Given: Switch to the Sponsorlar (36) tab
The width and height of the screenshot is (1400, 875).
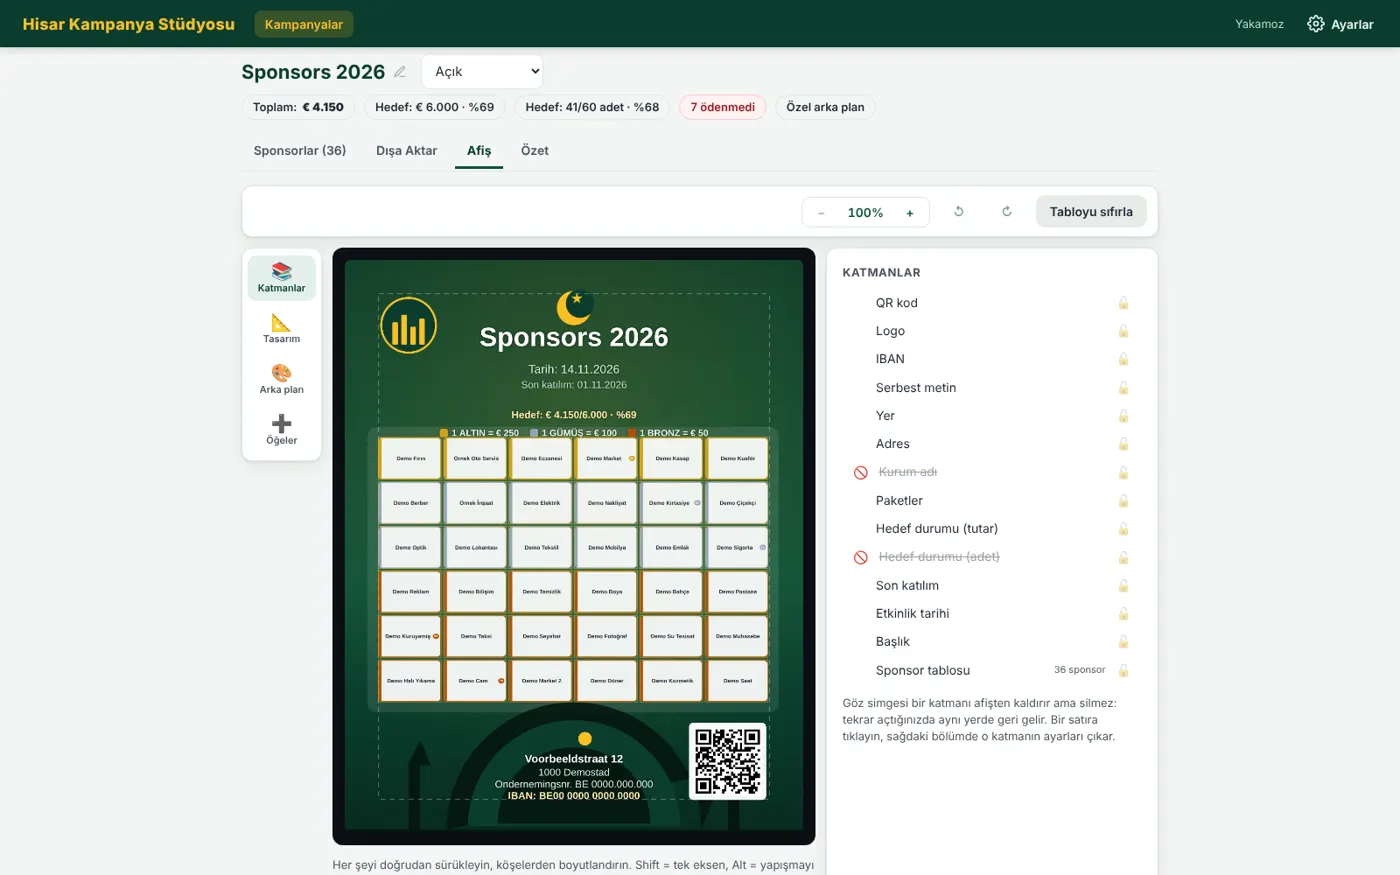Looking at the screenshot, I should click(x=300, y=150).
